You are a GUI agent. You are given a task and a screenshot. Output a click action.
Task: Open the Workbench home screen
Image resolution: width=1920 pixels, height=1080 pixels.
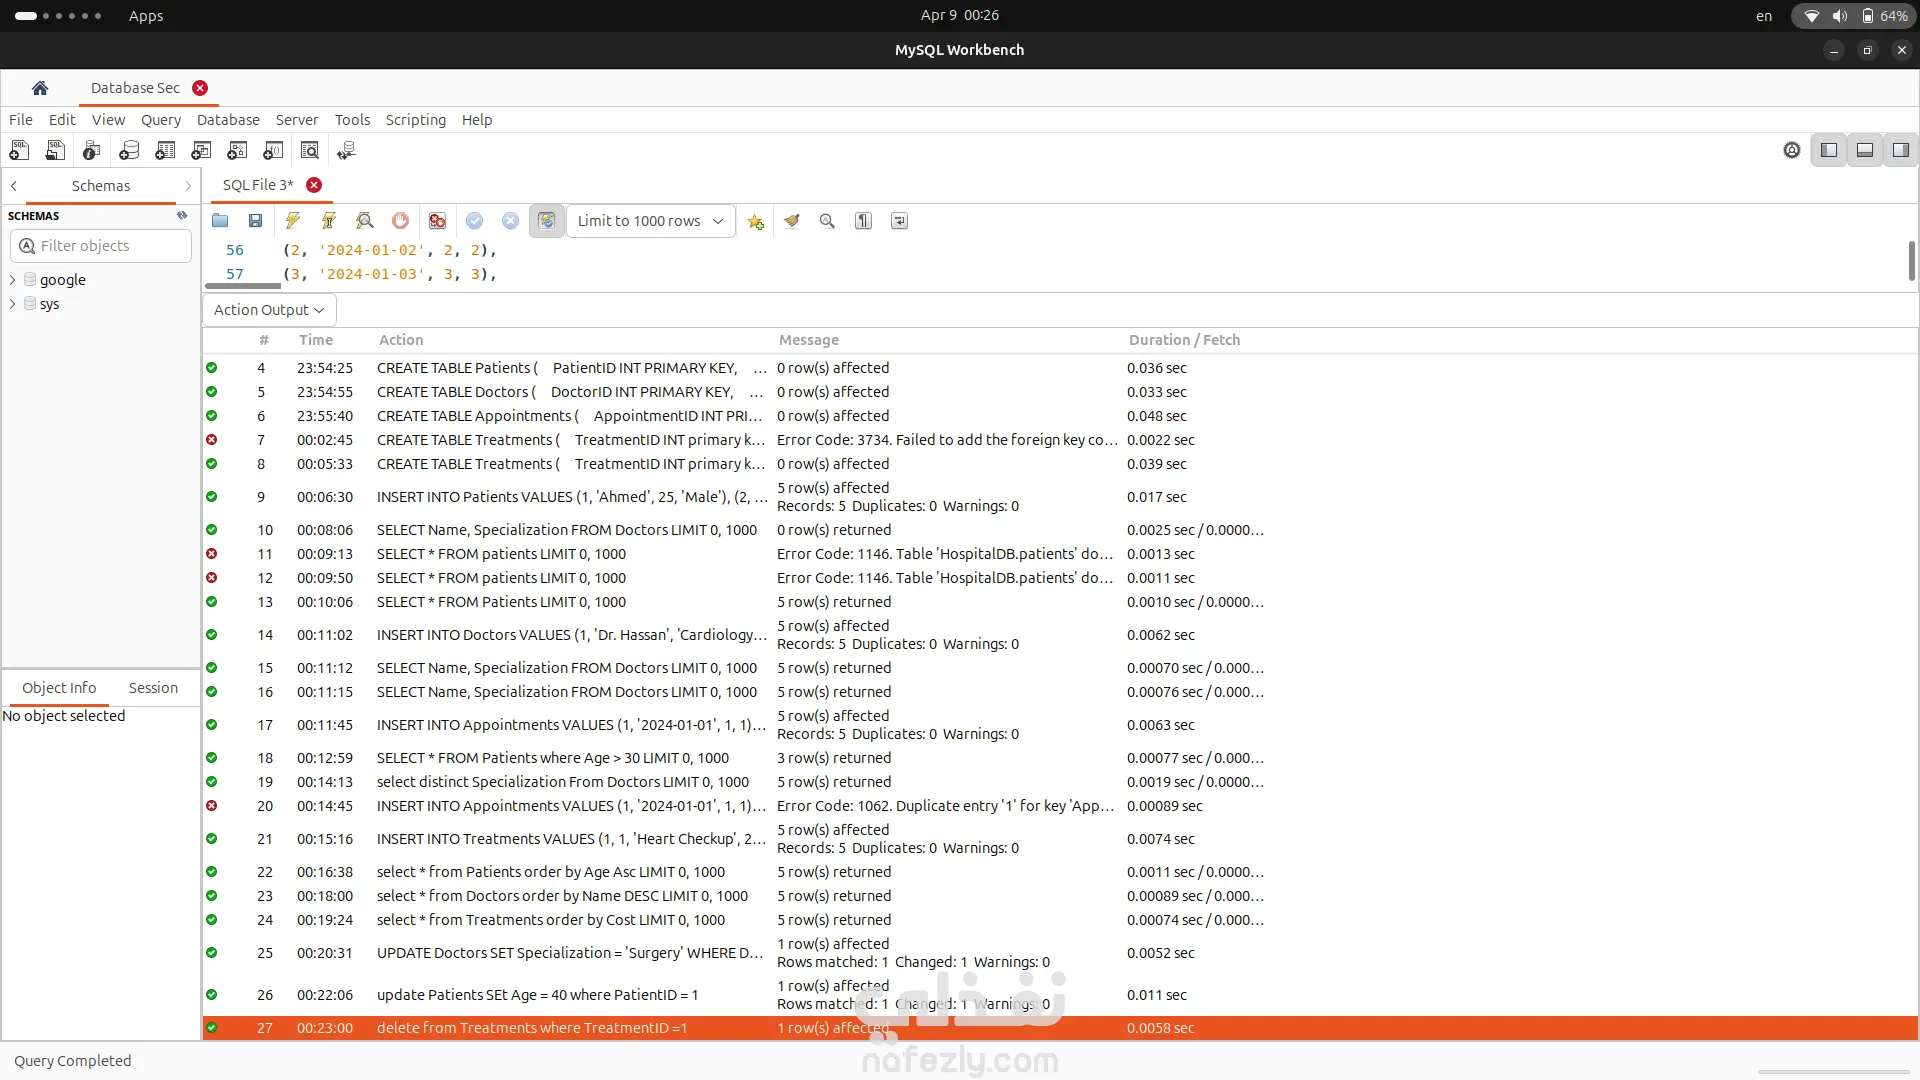(40, 88)
